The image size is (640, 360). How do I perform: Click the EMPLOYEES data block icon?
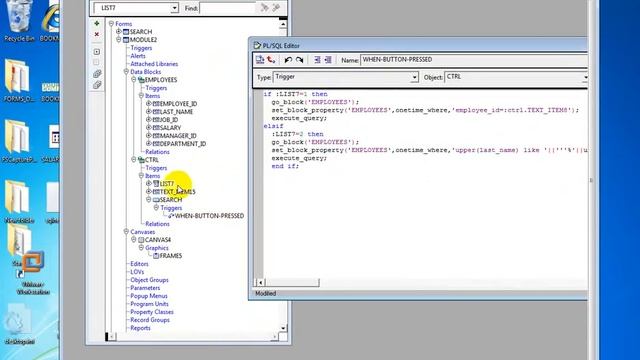[x=141, y=80]
